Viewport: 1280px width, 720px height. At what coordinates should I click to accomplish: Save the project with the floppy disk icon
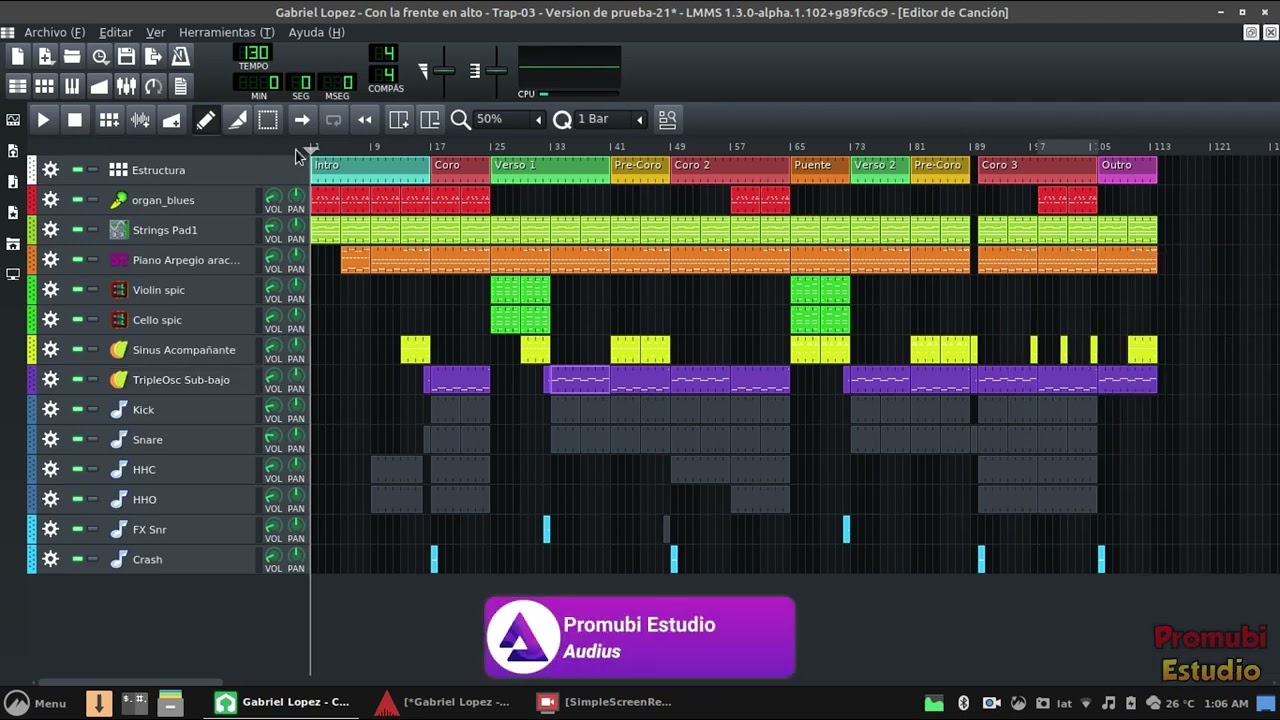pos(126,57)
